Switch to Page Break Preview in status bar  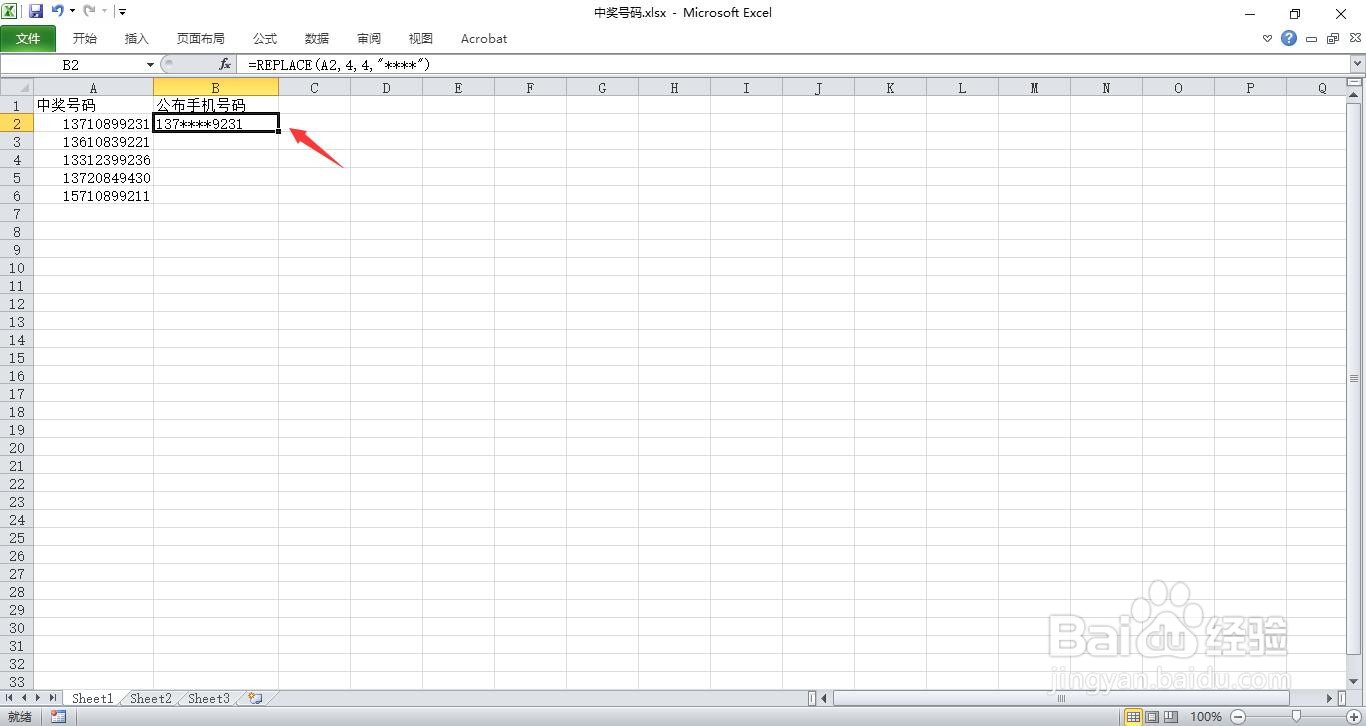pyautogui.click(x=1171, y=716)
